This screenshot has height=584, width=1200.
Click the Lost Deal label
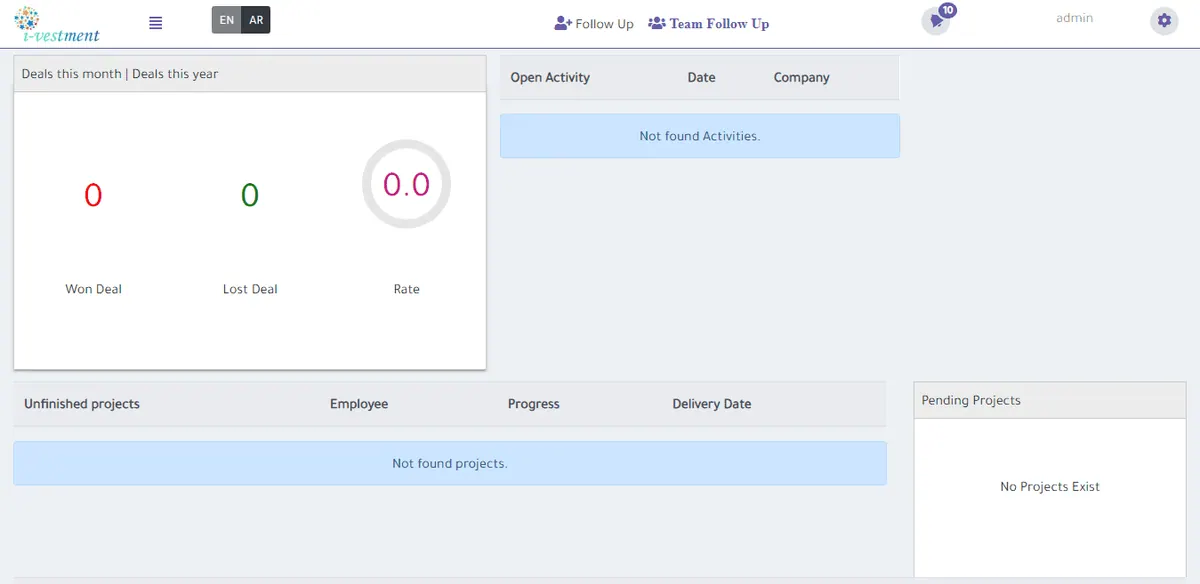[x=250, y=289]
